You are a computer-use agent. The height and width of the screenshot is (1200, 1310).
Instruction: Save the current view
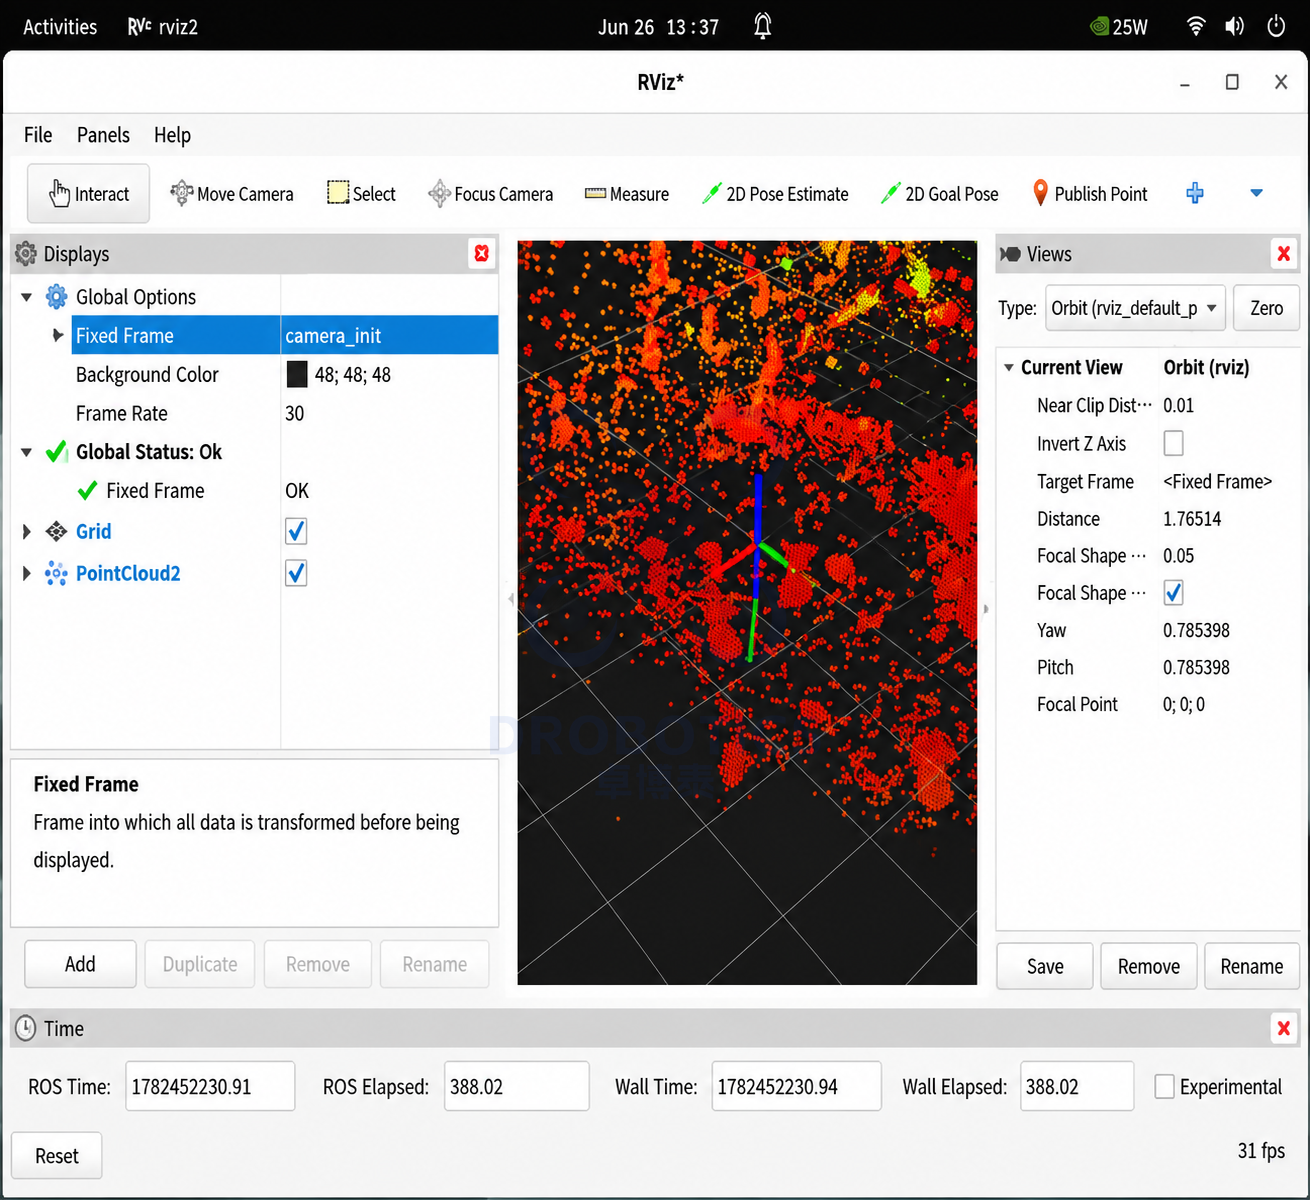(x=1045, y=966)
